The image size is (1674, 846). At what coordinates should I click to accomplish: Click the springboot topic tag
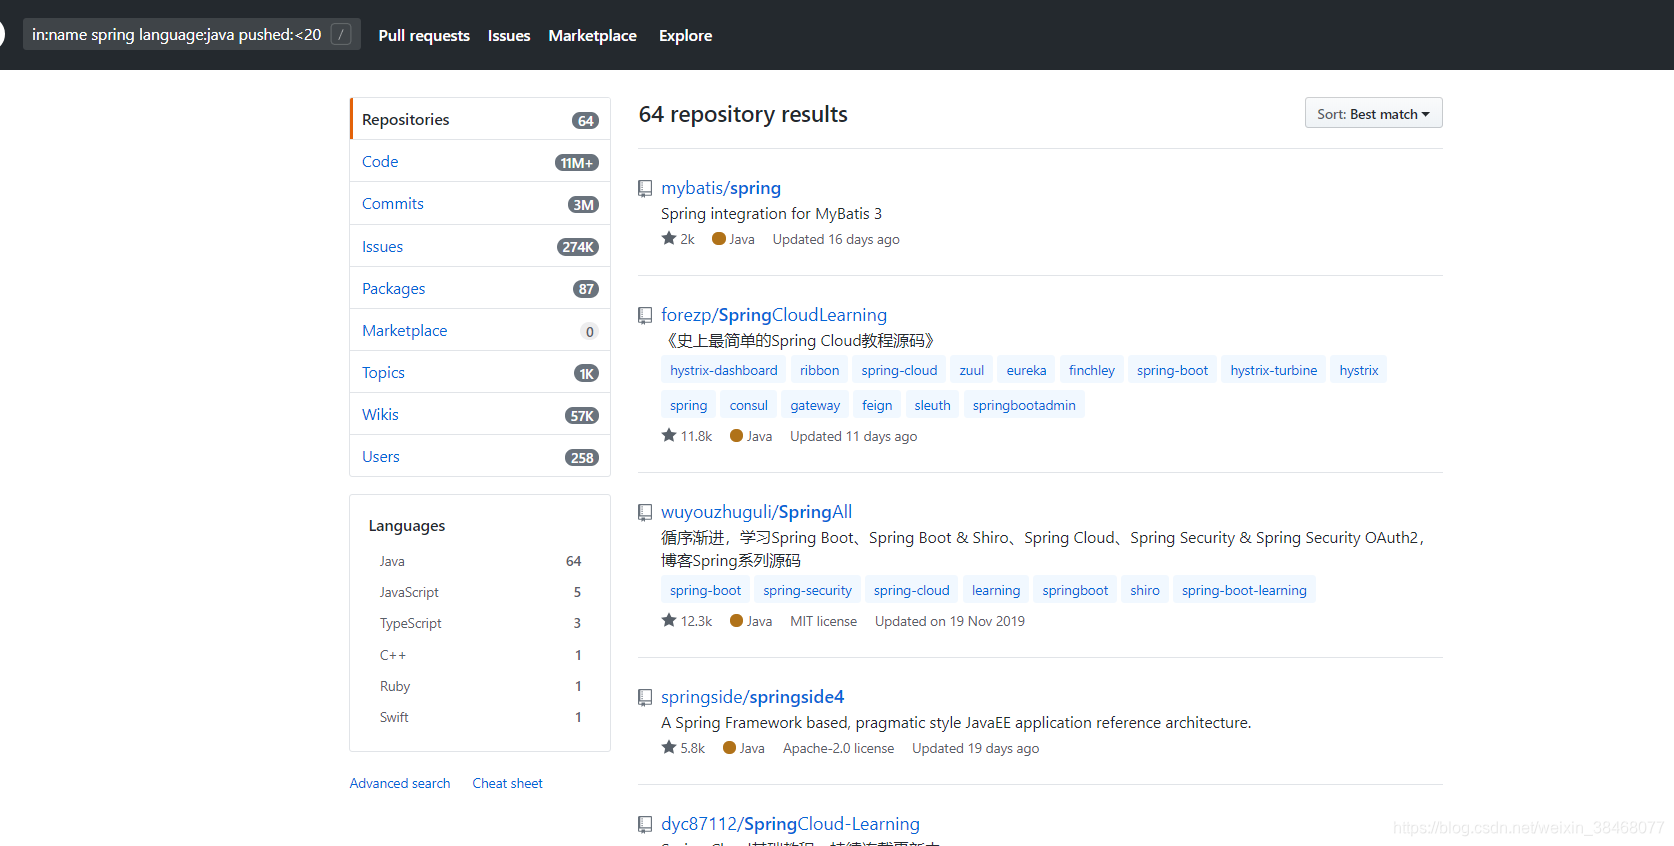(x=1075, y=590)
